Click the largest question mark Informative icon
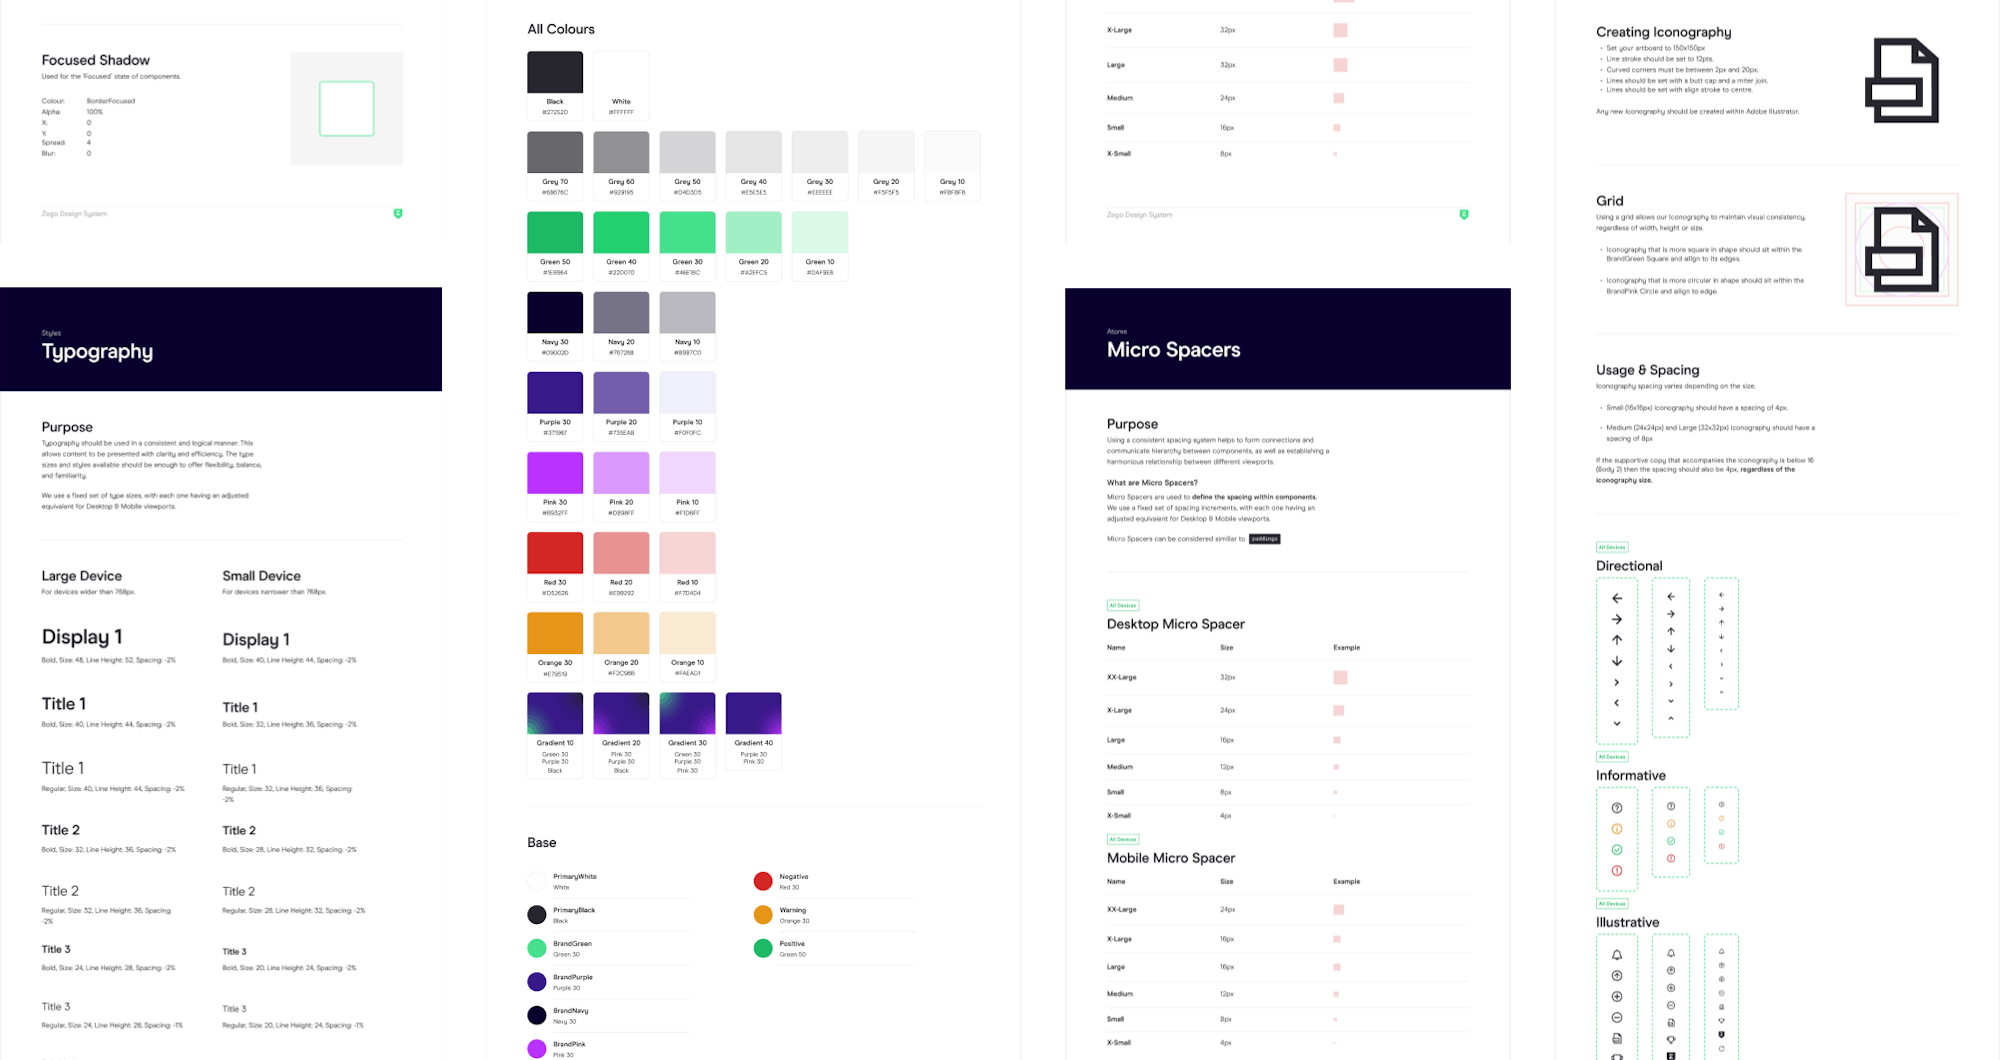Viewport: 2000px width, 1060px height. 1617,808
